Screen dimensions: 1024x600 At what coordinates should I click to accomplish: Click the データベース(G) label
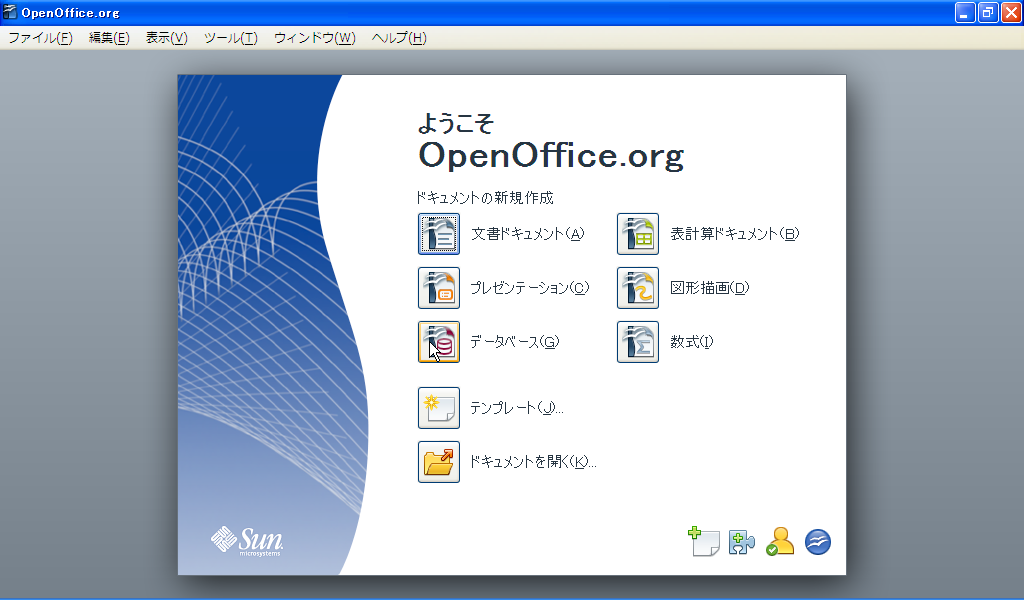tap(515, 342)
